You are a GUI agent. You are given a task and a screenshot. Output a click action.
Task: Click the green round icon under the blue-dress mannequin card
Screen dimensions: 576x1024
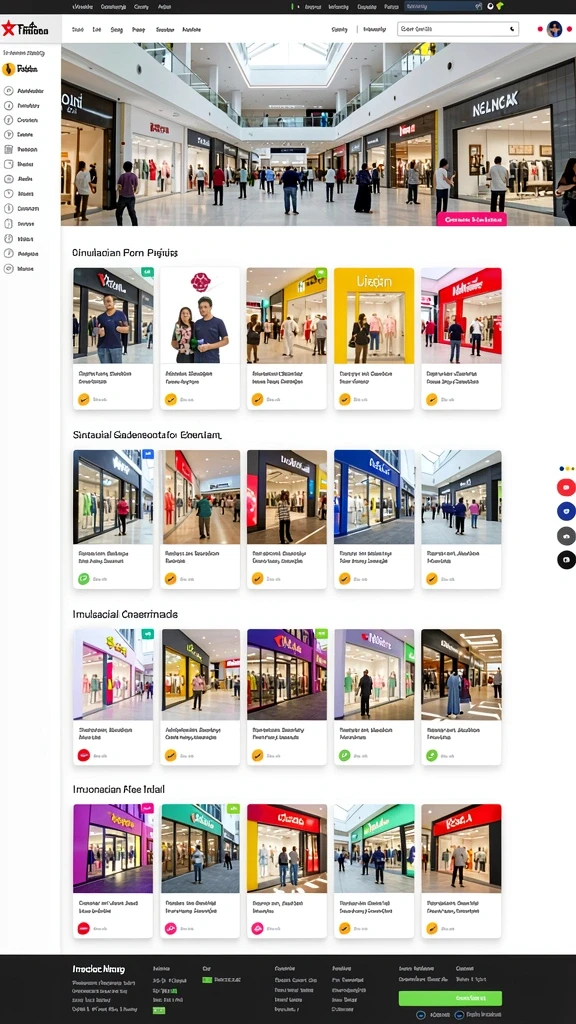432,756
